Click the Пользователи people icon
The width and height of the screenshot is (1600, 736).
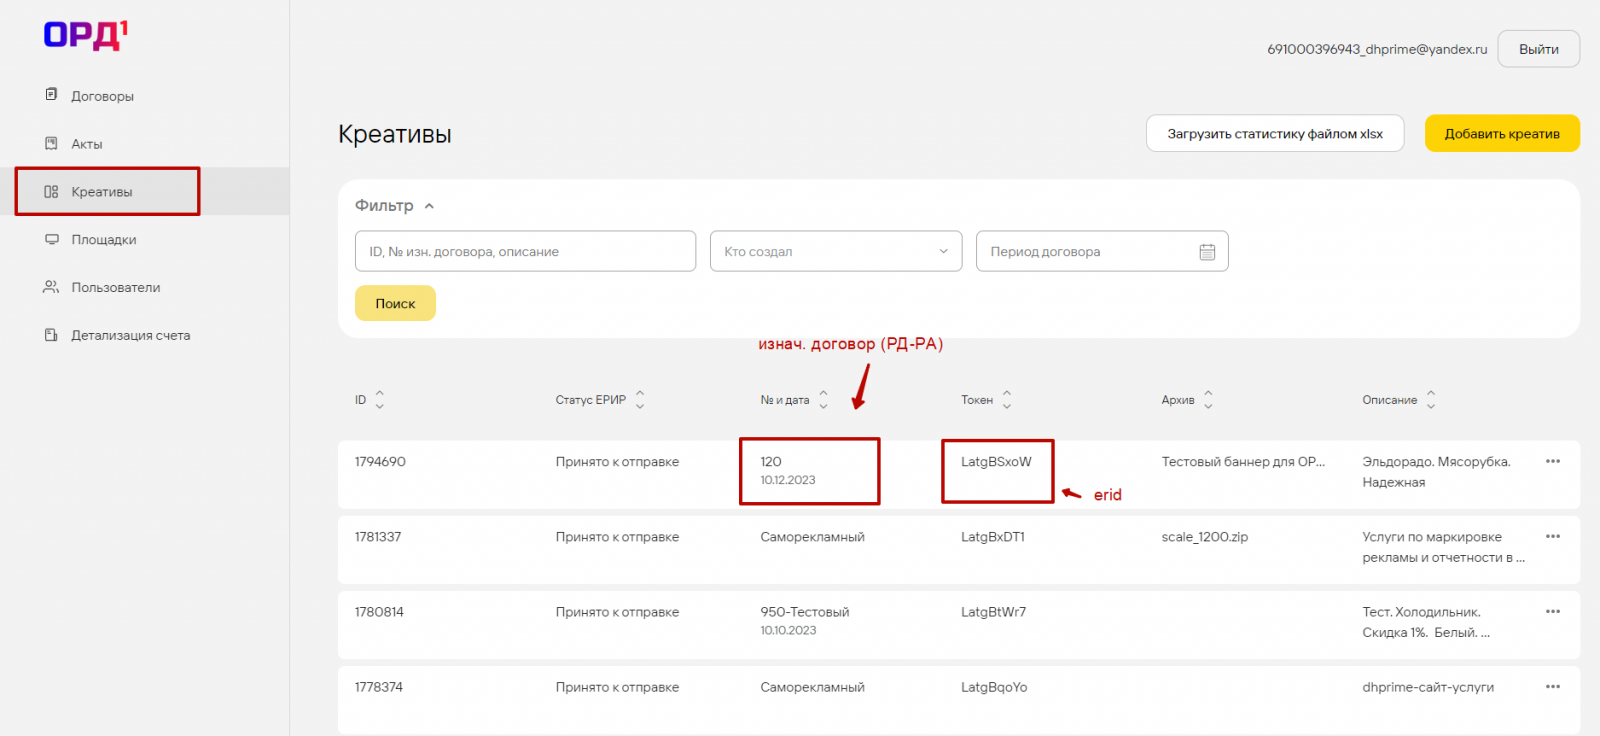coord(51,287)
